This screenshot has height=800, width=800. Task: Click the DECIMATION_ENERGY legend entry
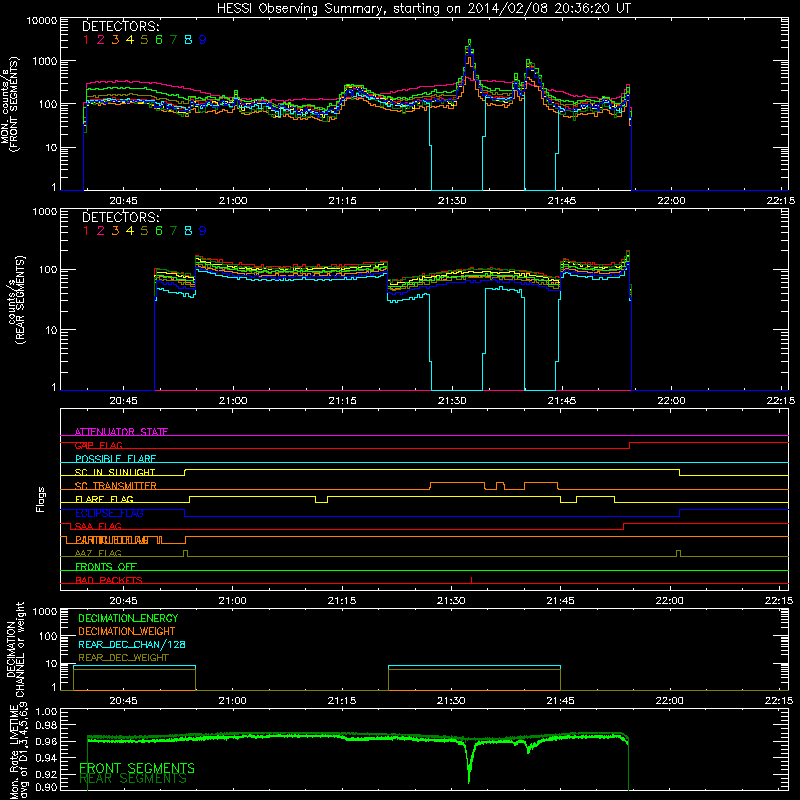pos(128,618)
